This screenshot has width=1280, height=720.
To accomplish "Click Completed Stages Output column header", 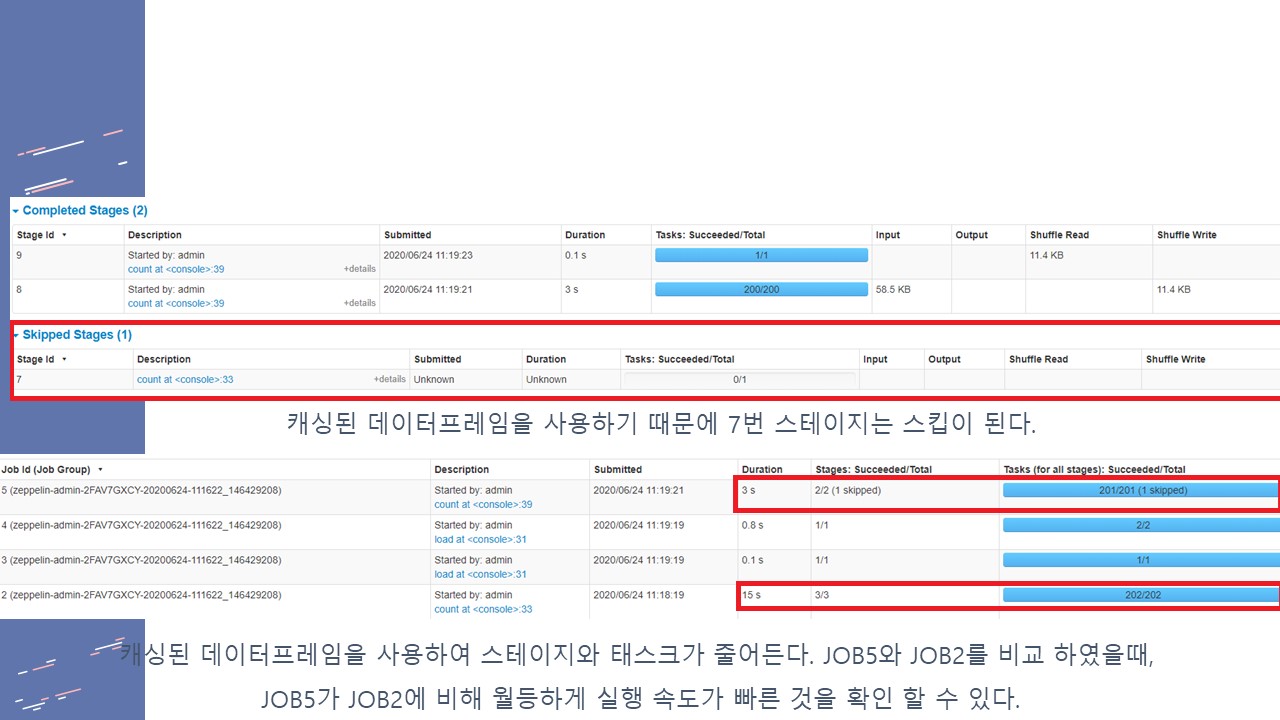I will pos(971,235).
